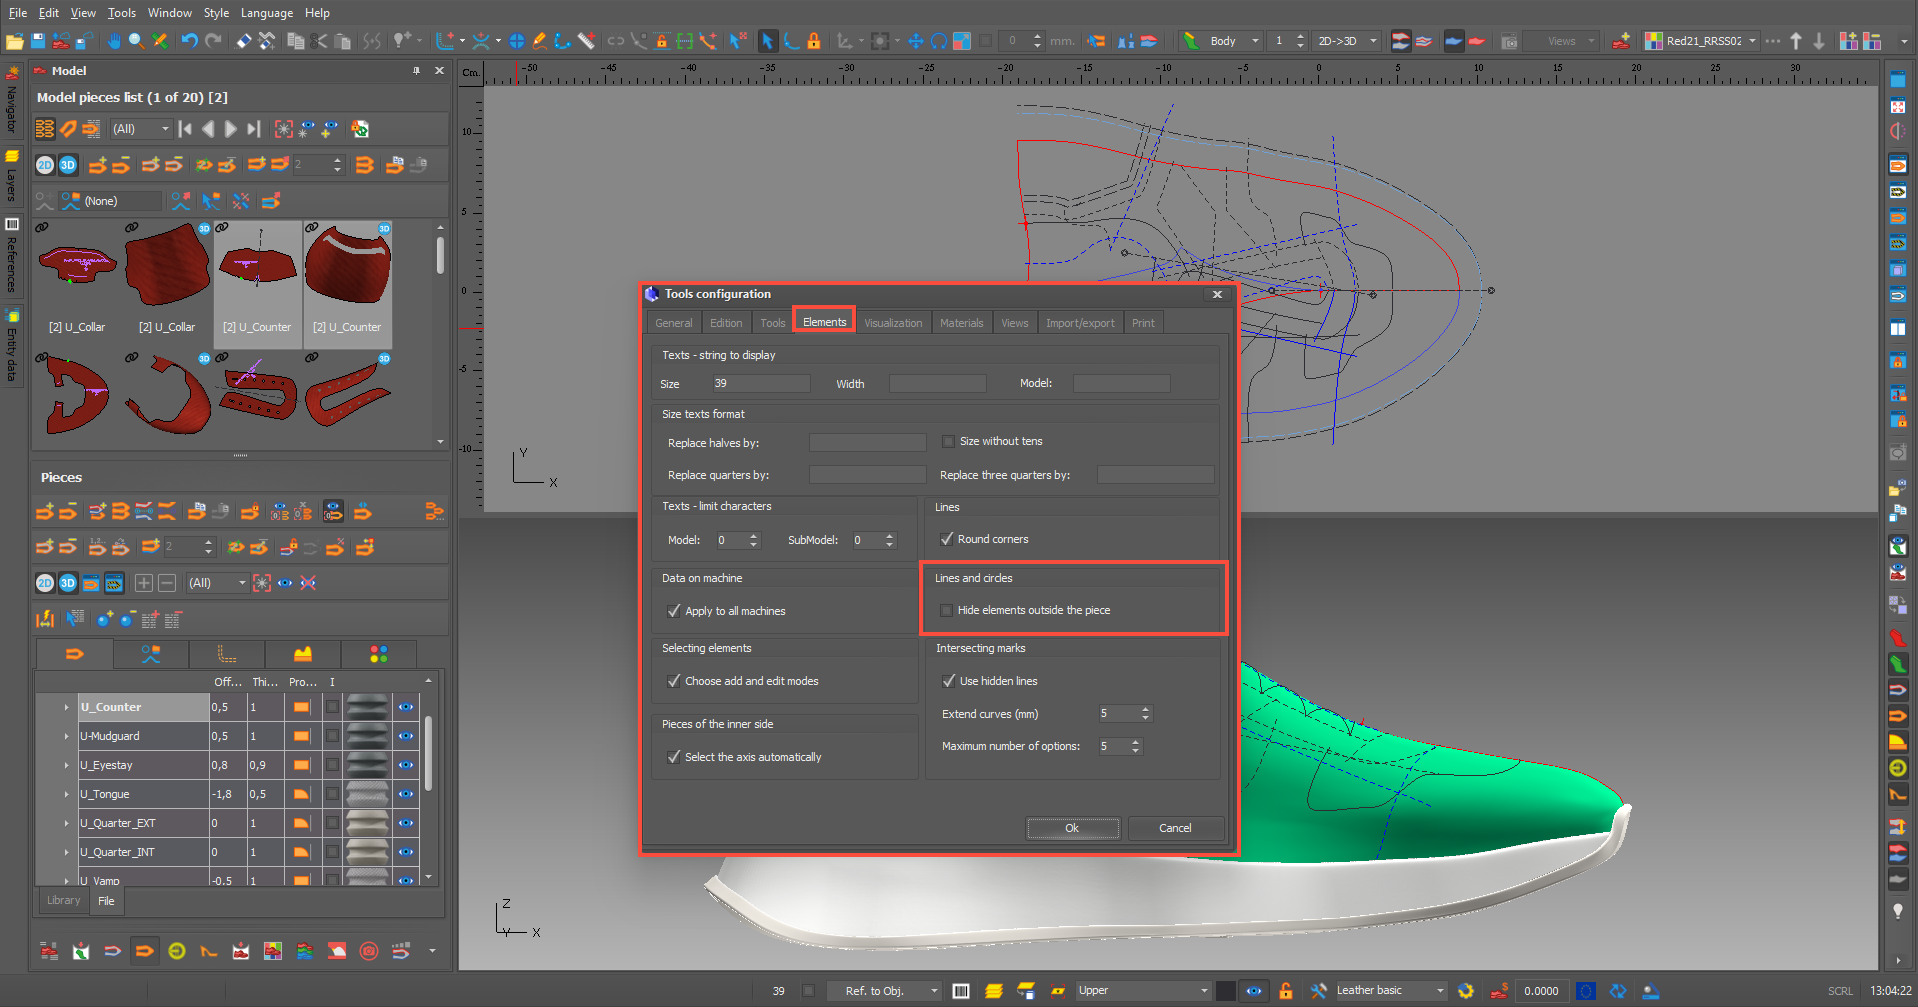Expand the U-Mudguard tree row
Image resolution: width=1918 pixels, height=1007 pixels.
pyautogui.click(x=67, y=736)
